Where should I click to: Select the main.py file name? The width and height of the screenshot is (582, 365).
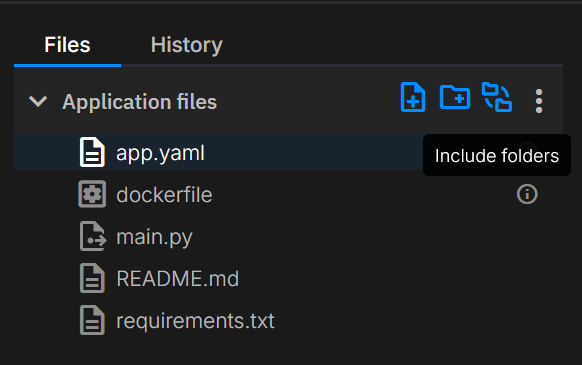point(154,237)
